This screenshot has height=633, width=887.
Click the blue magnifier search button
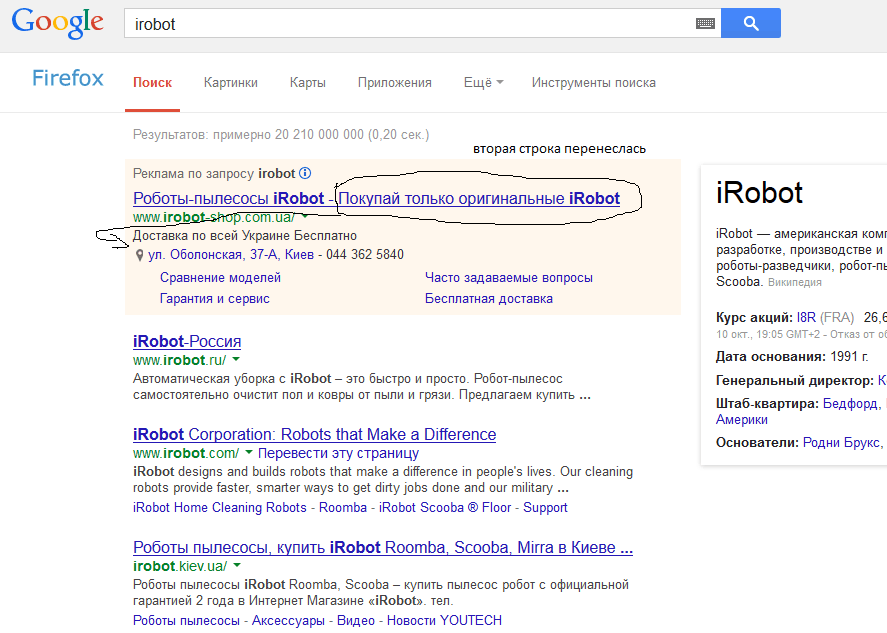click(750, 23)
